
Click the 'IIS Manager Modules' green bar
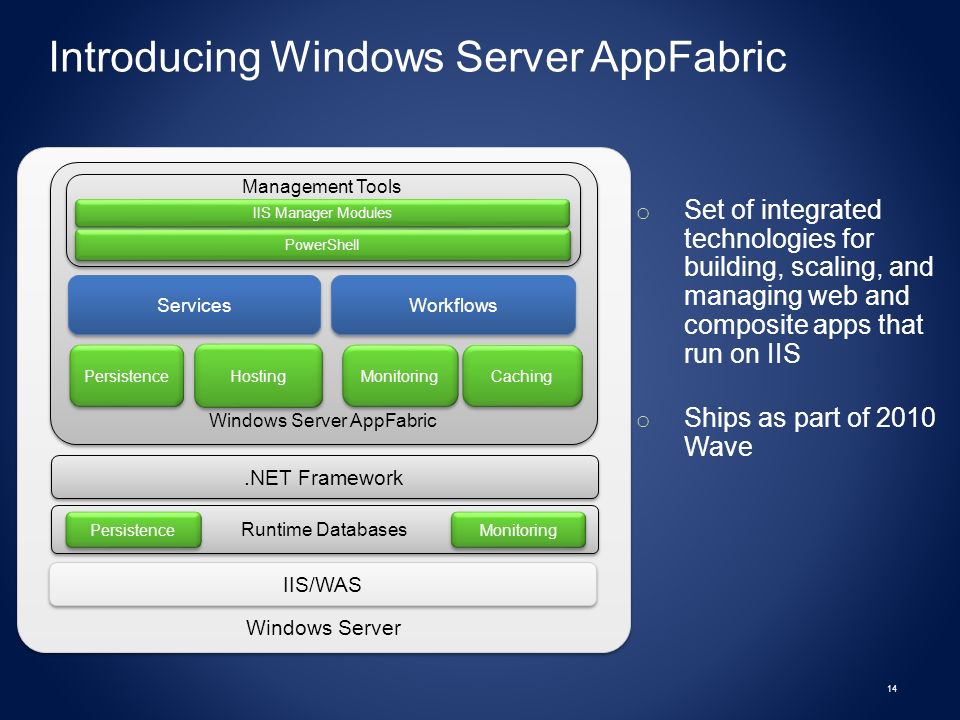pyautogui.click(x=322, y=213)
